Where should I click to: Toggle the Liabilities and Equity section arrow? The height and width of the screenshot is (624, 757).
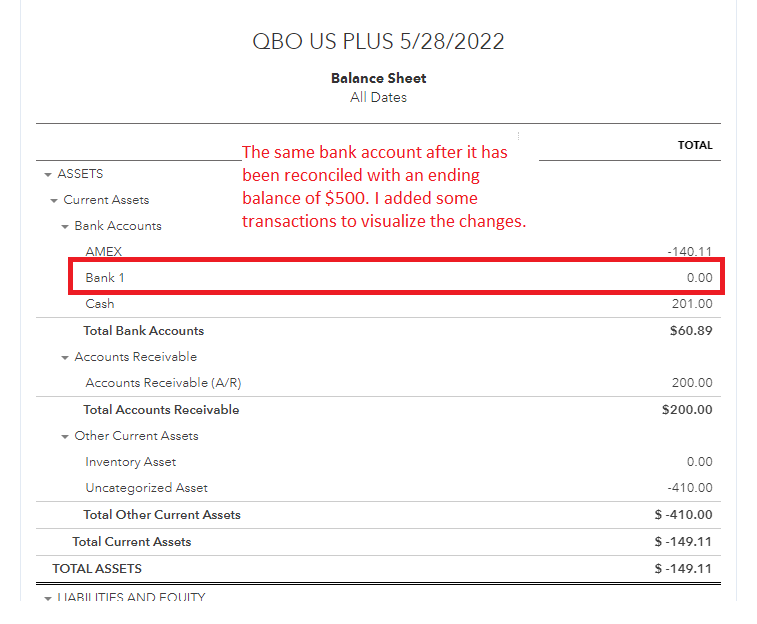coord(48,598)
